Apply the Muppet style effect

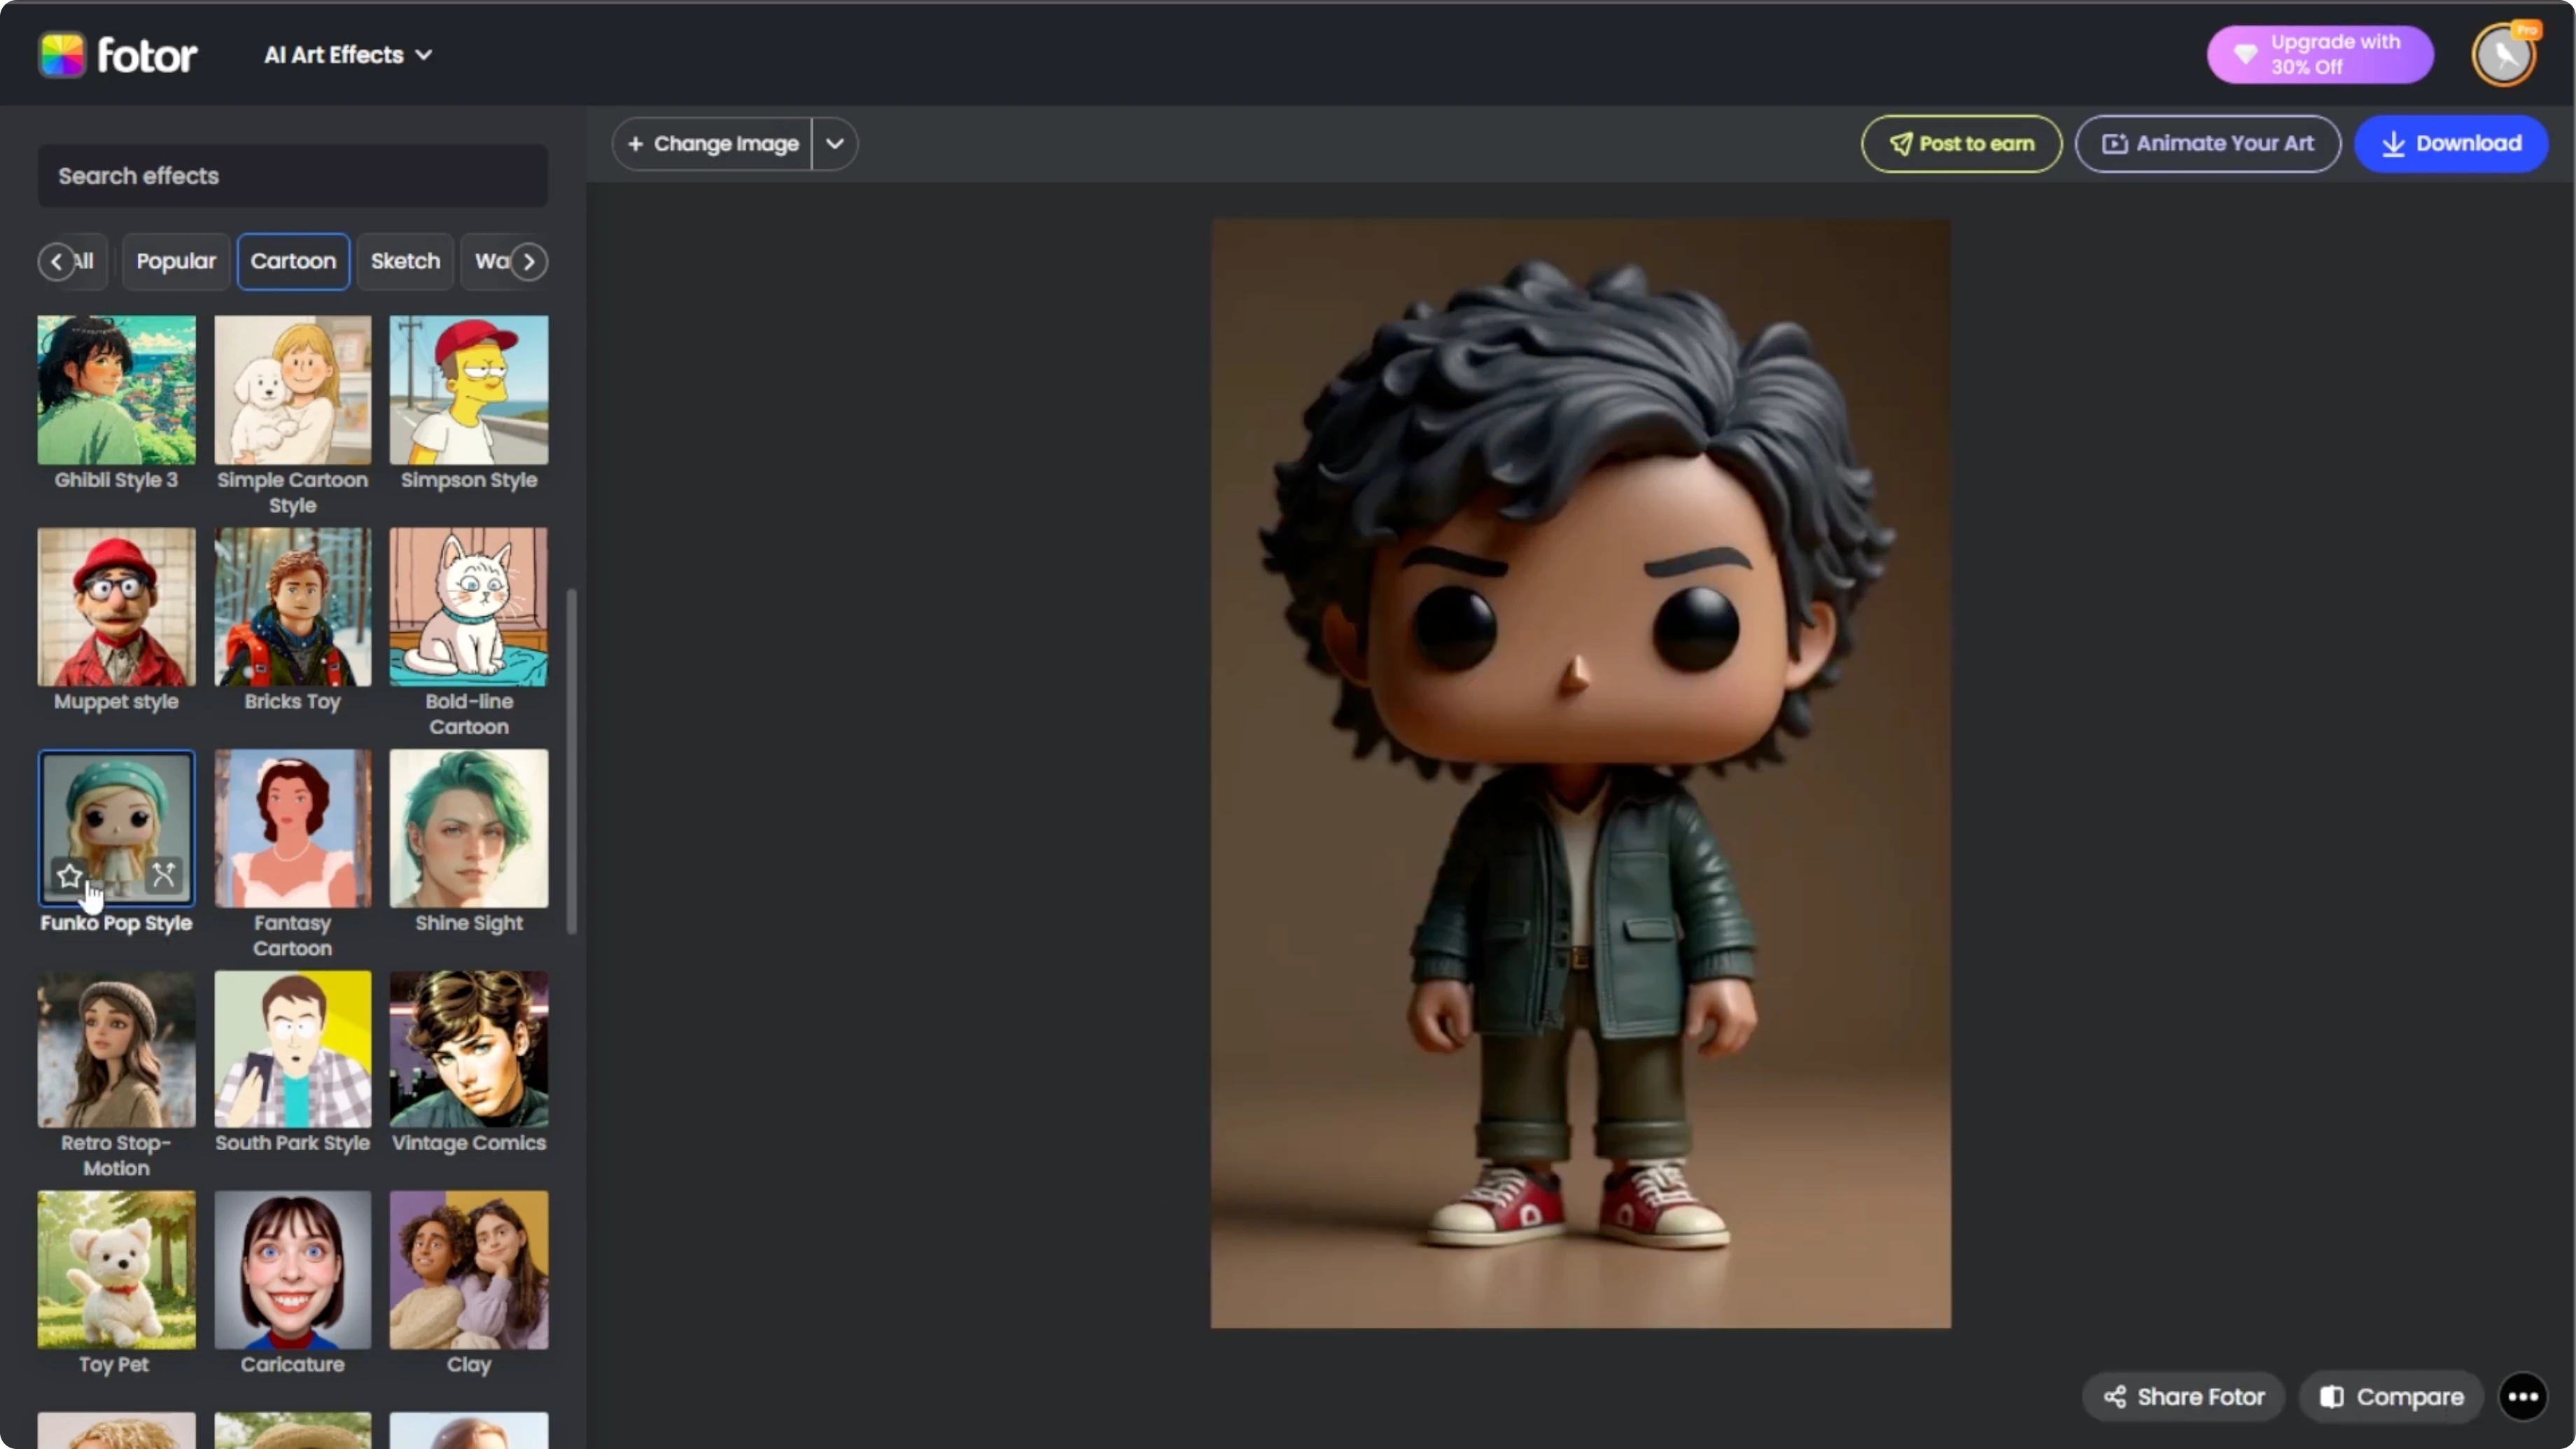(x=117, y=607)
